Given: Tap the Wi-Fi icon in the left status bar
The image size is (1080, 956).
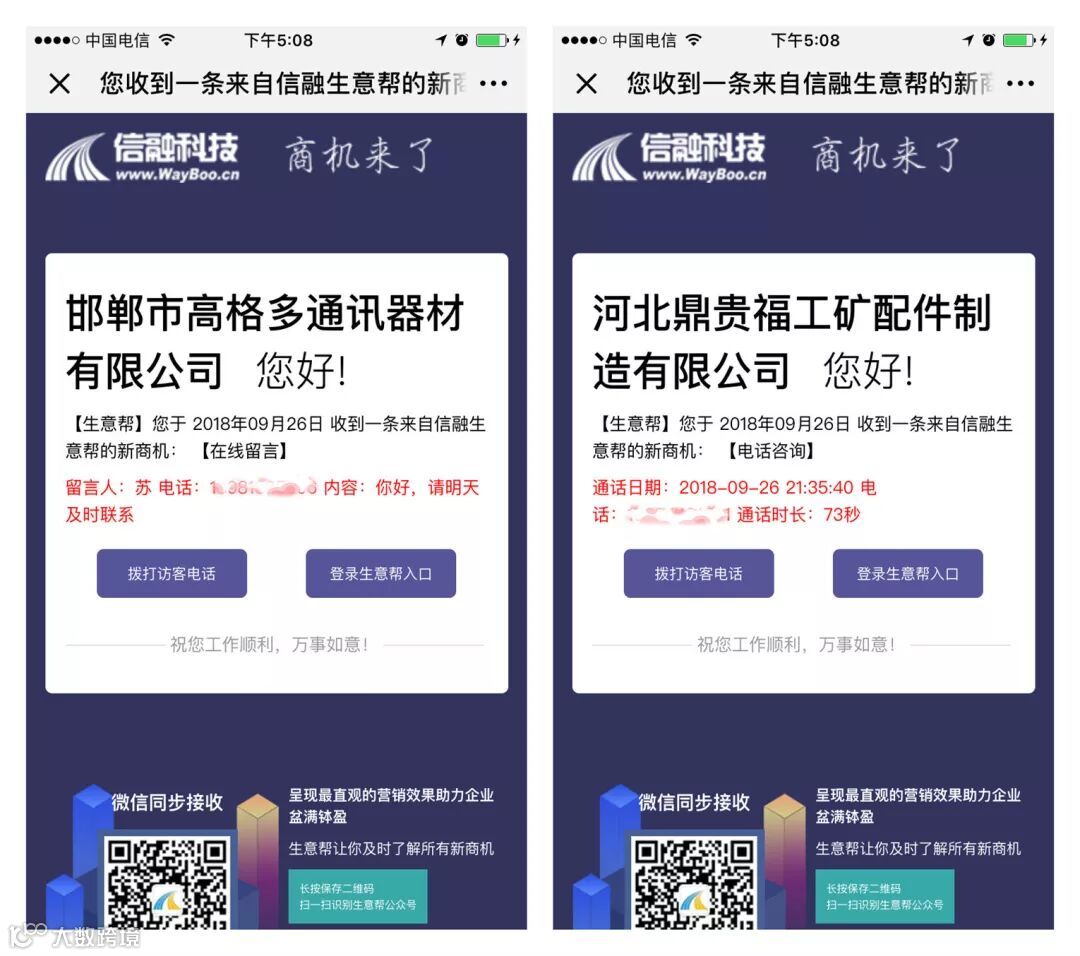Looking at the screenshot, I should point(167,40).
